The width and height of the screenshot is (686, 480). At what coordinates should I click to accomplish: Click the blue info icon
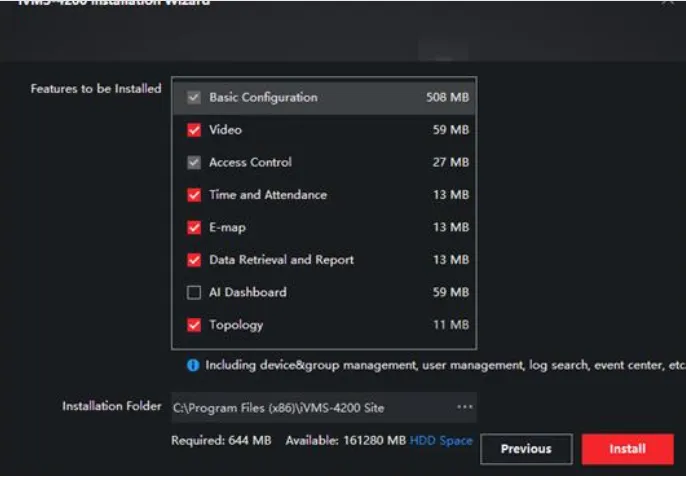pyautogui.click(x=193, y=366)
